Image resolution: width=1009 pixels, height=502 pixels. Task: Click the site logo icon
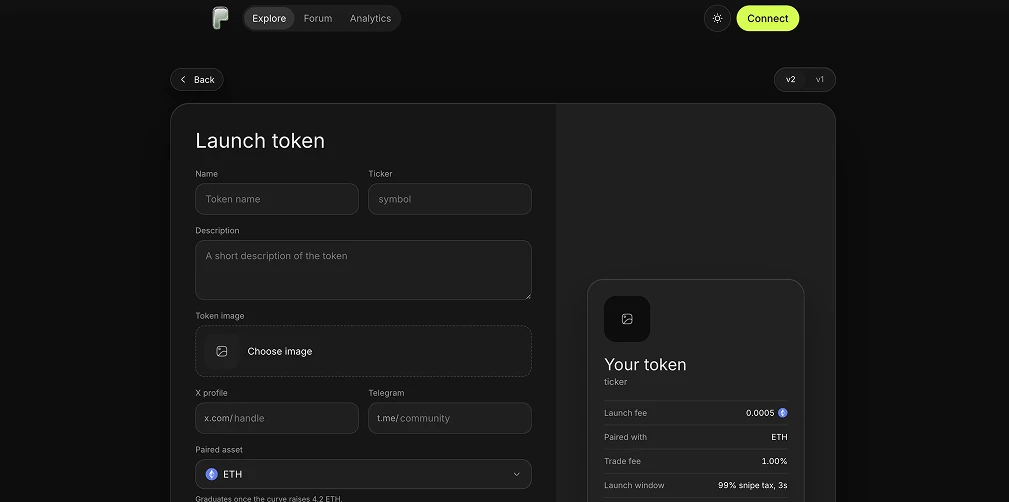point(220,18)
